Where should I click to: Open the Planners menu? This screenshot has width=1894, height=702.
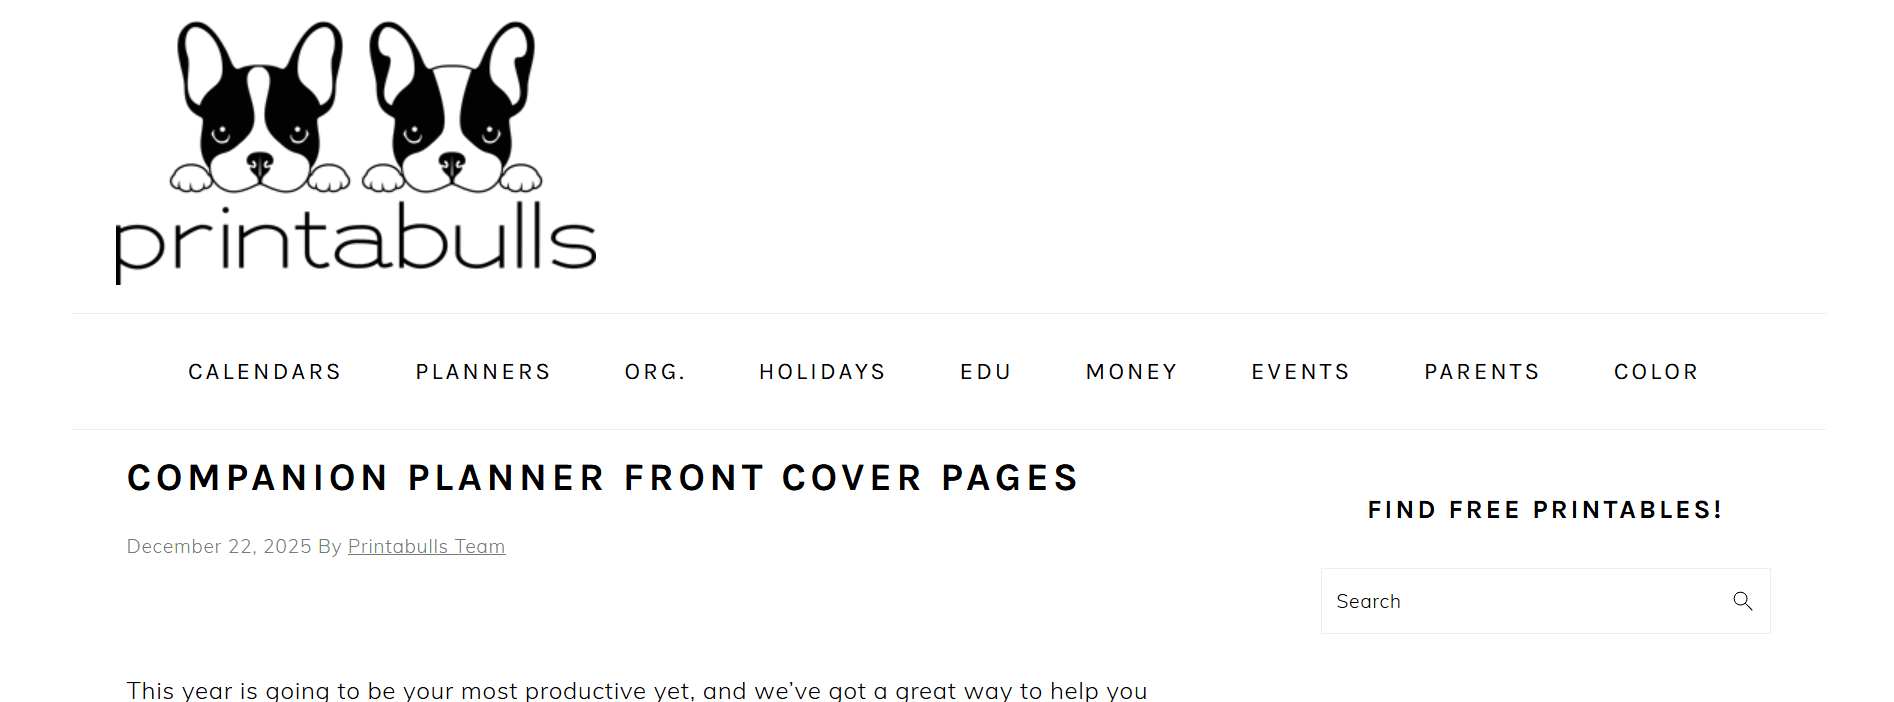(483, 372)
